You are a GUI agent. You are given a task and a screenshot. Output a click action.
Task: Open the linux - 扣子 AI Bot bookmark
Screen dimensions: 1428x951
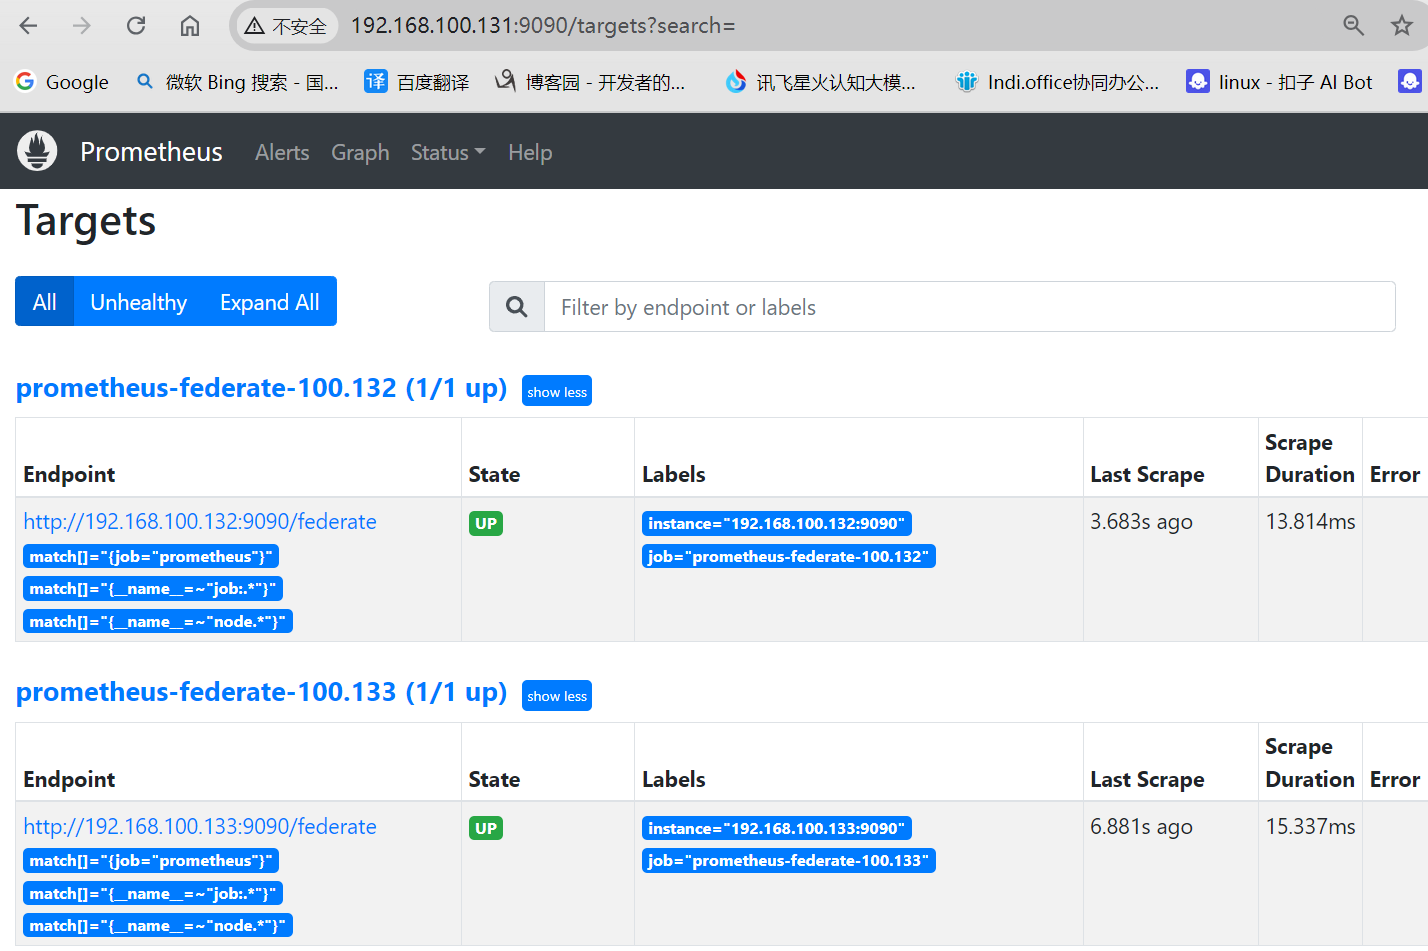tap(1279, 82)
